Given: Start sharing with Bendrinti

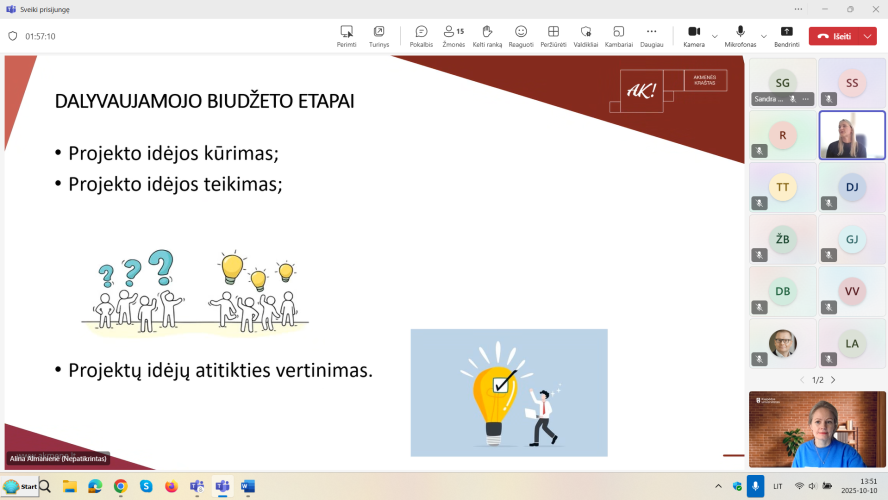Looking at the screenshot, I should click(x=787, y=36).
